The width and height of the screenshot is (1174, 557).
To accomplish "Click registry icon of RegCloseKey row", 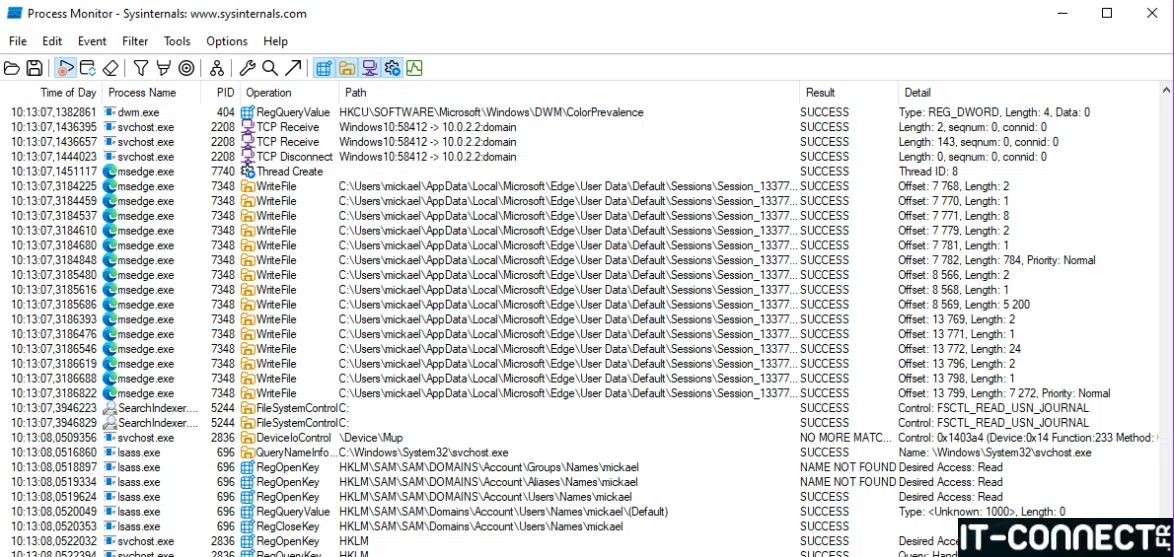I will click(248, 526).
